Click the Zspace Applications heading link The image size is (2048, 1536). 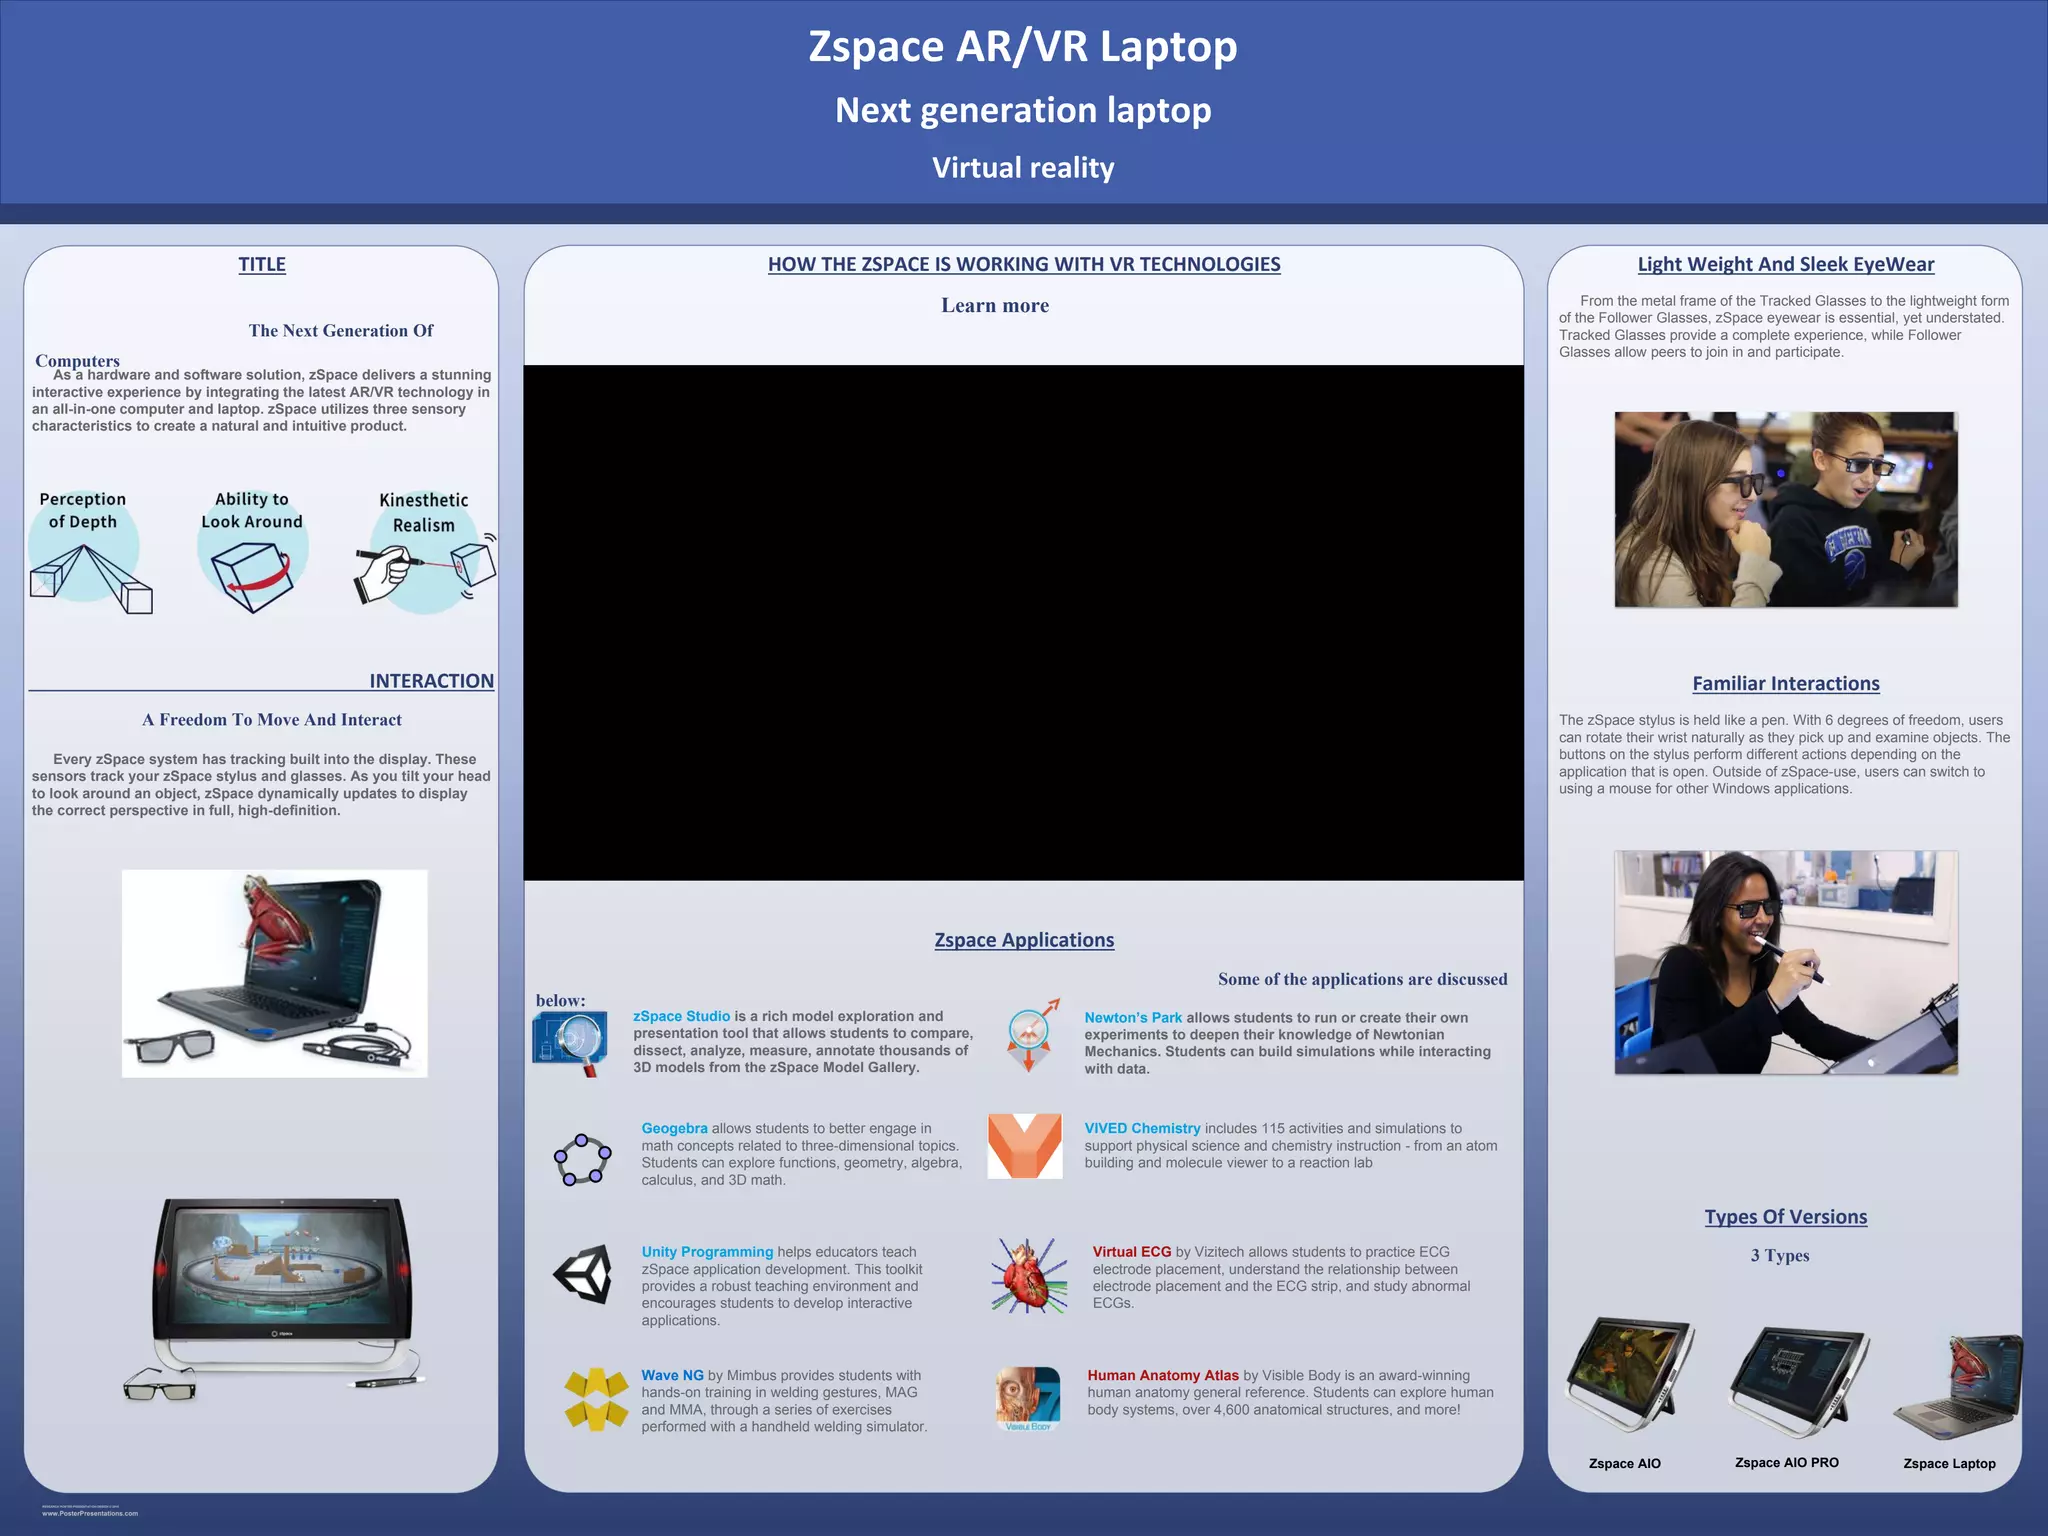tap(1023, 940)
